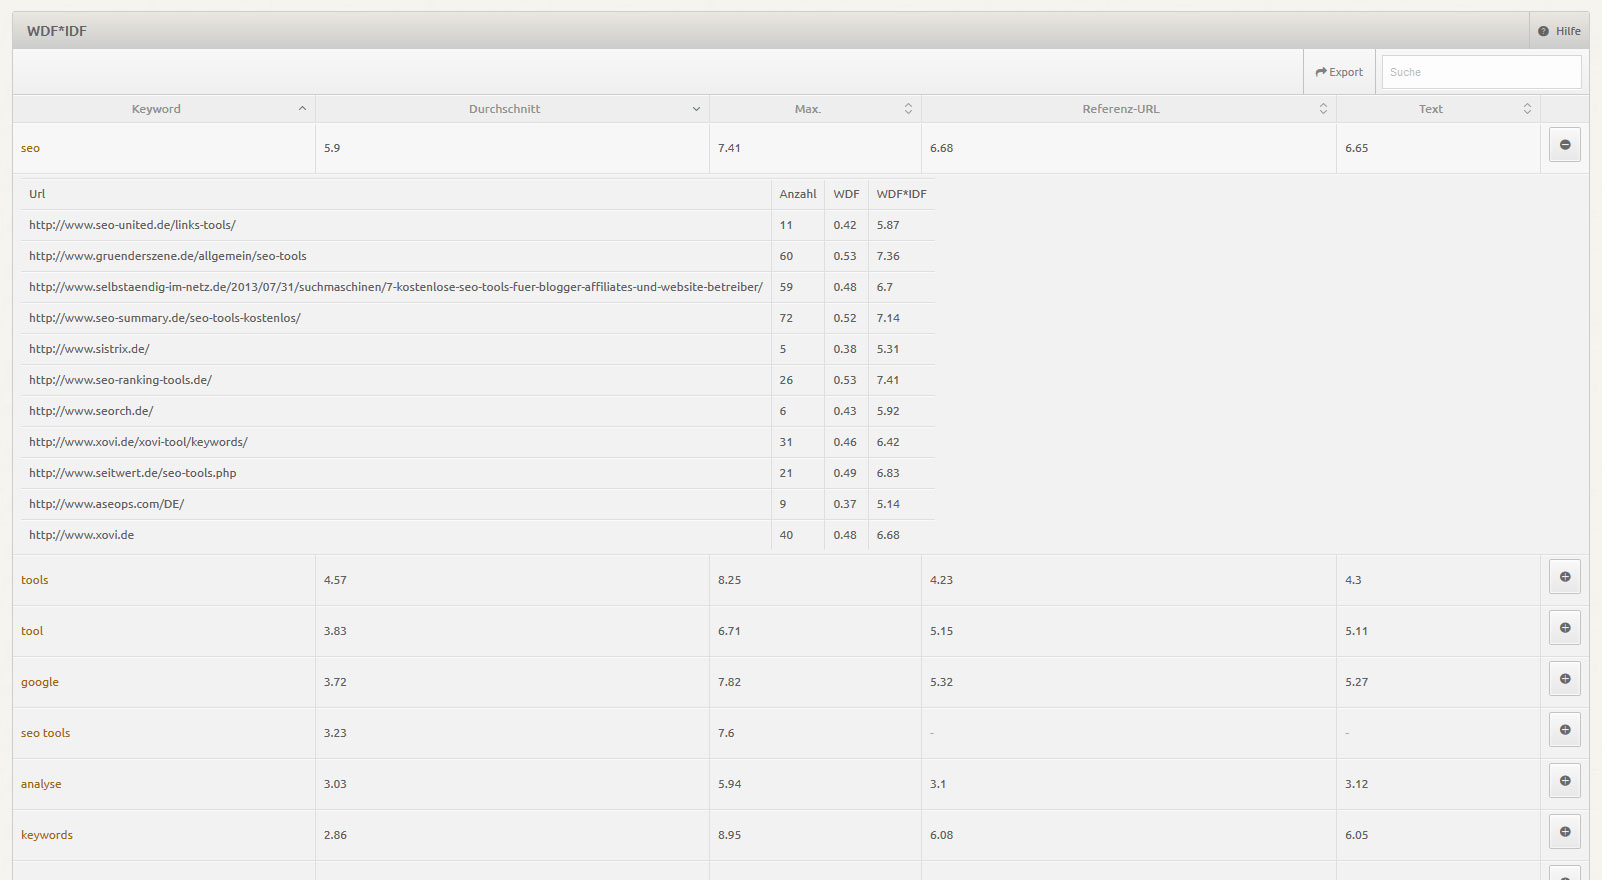Expand details for the 'tools' keyword row
1602x880 pixels.
click(x=1564, y=577)
